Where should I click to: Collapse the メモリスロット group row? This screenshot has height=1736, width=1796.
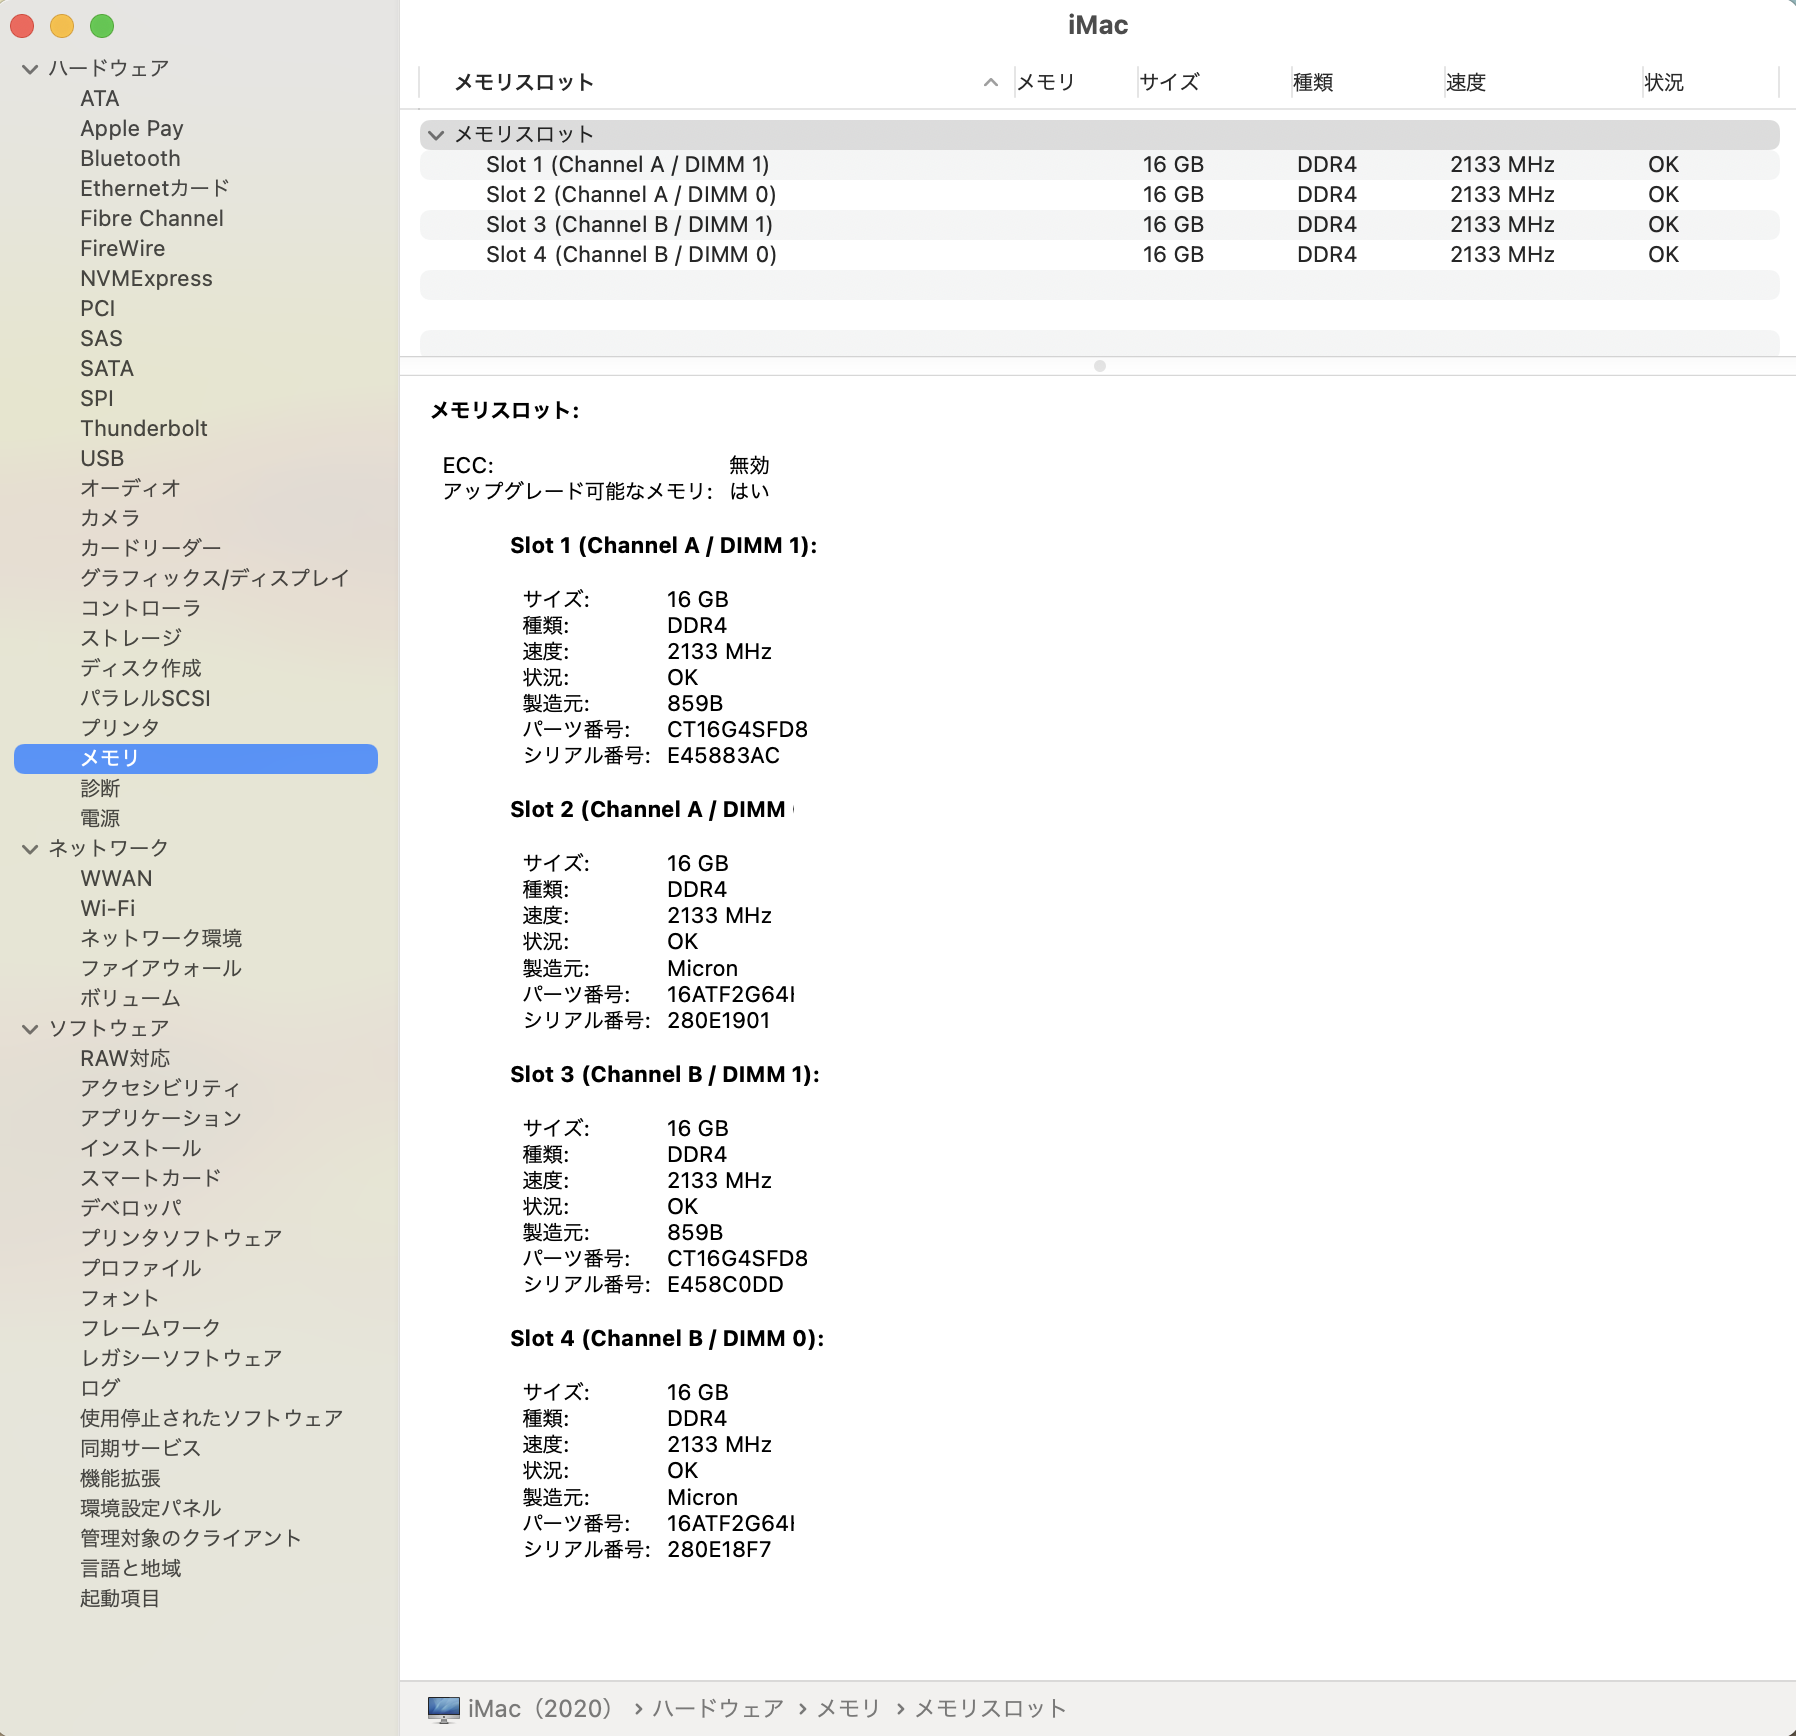pyautogui.click(x=436, y=135)
